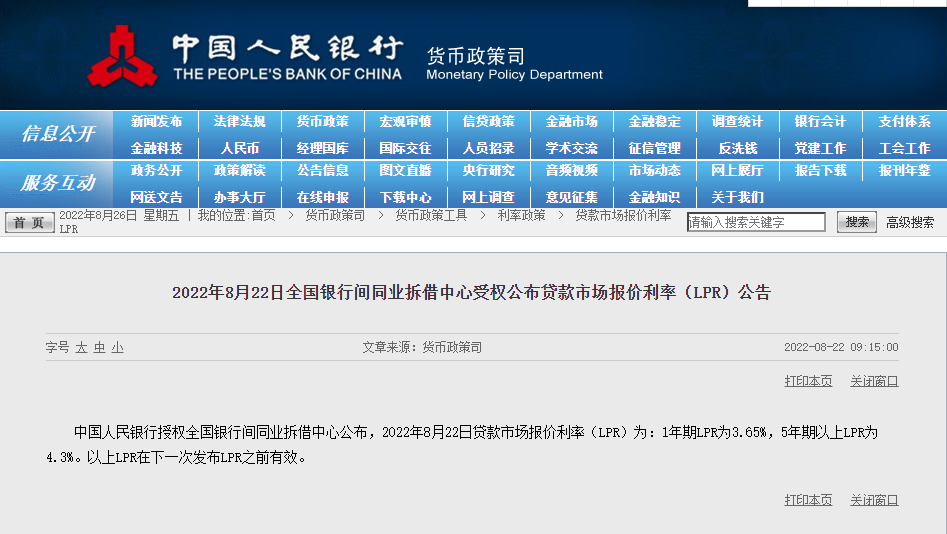Visit 学术交流 page
This screenshot has height=534, width=947.
click(571, 148)
